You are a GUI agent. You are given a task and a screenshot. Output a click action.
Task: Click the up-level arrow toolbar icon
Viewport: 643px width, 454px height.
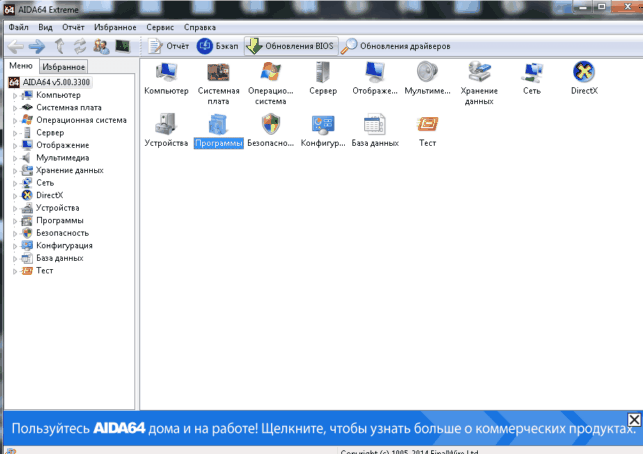click(60, 46)
